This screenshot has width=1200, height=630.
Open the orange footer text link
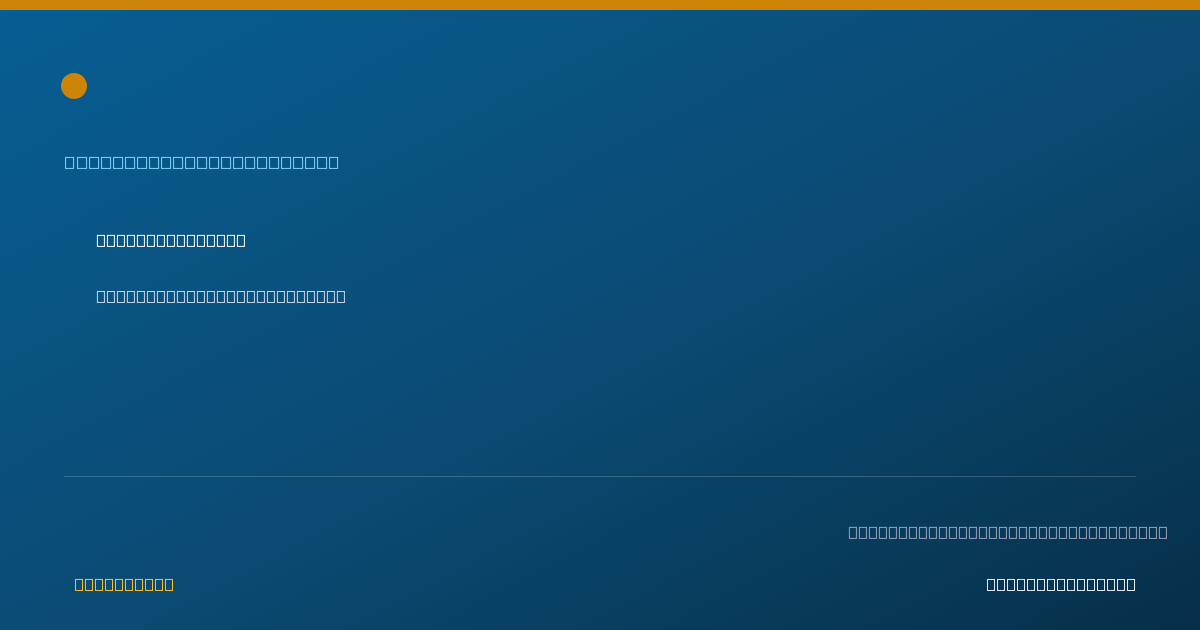pyautogui.click(x=124, y=584)
